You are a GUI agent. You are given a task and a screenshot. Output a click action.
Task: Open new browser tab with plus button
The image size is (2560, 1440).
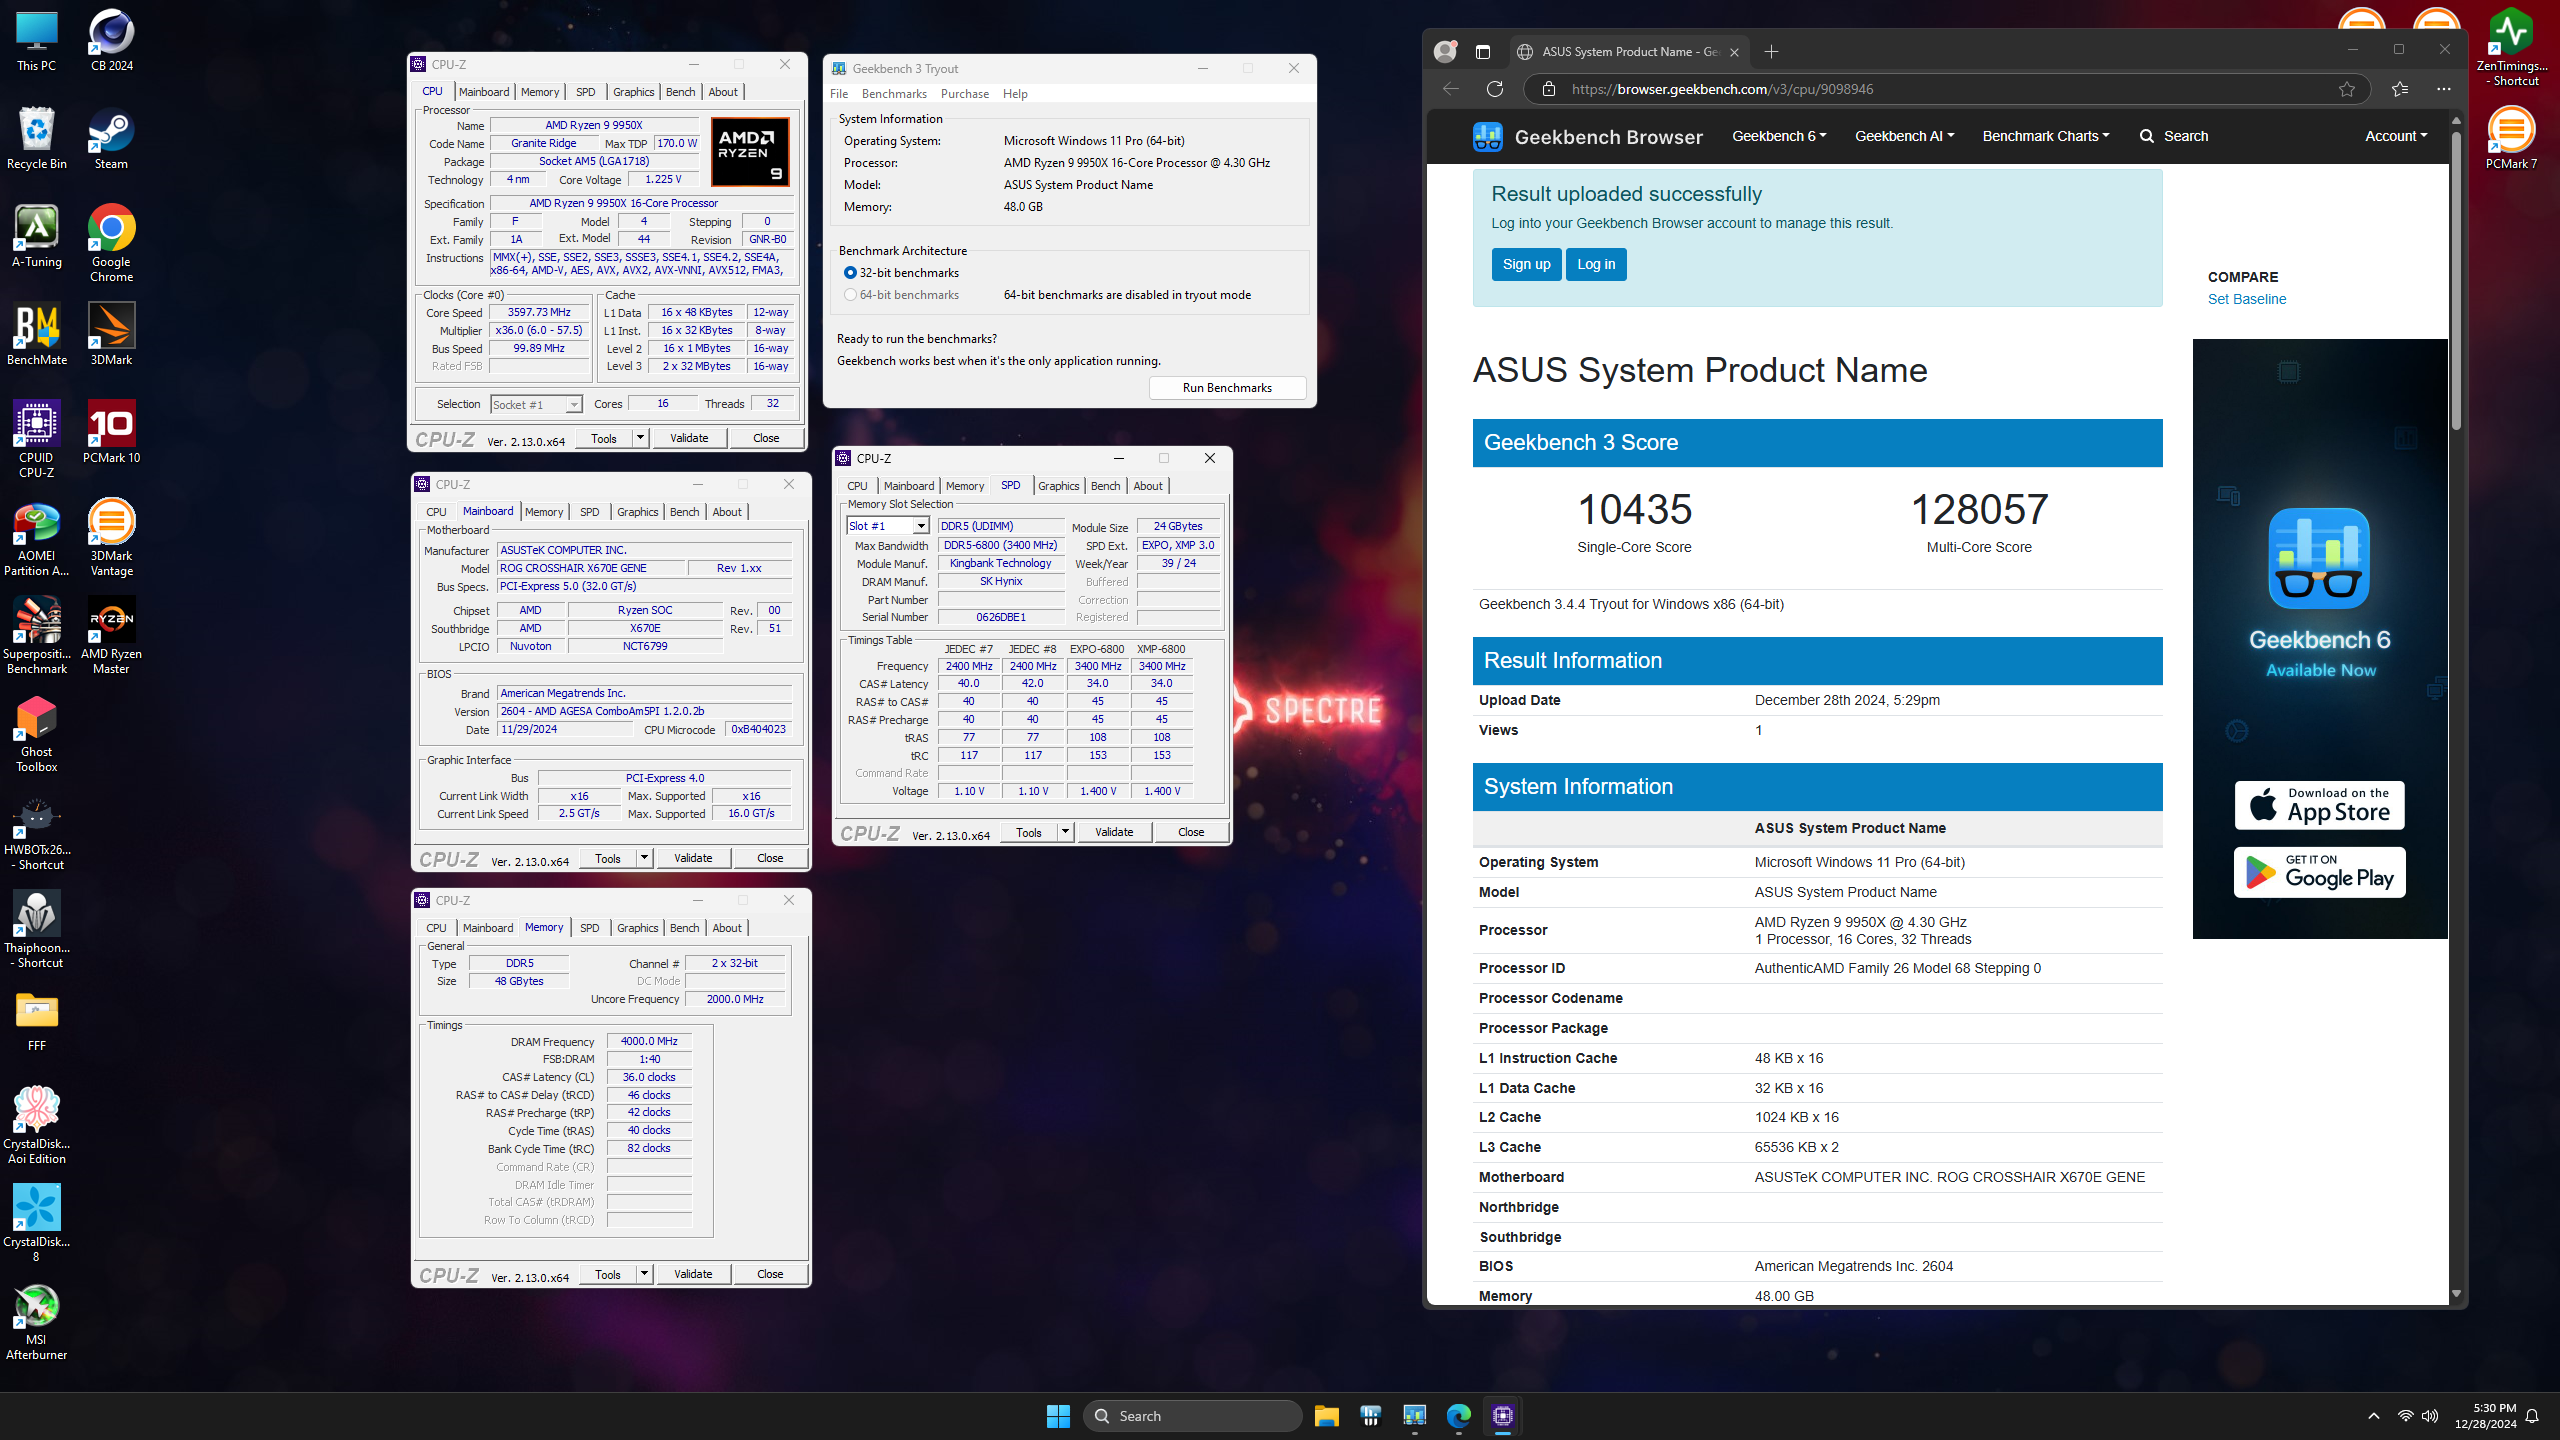[x=1771, y=52]
